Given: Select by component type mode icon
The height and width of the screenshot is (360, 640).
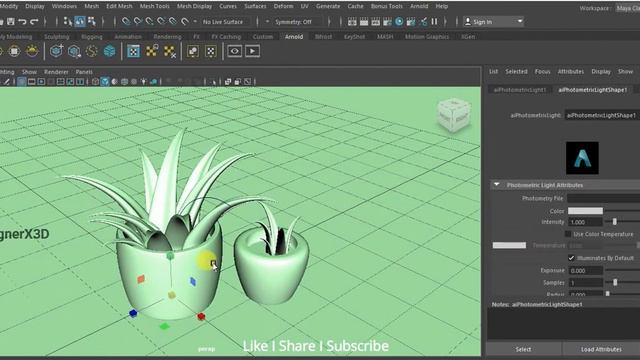Looking at the screenshot, I should pos(92,22).
